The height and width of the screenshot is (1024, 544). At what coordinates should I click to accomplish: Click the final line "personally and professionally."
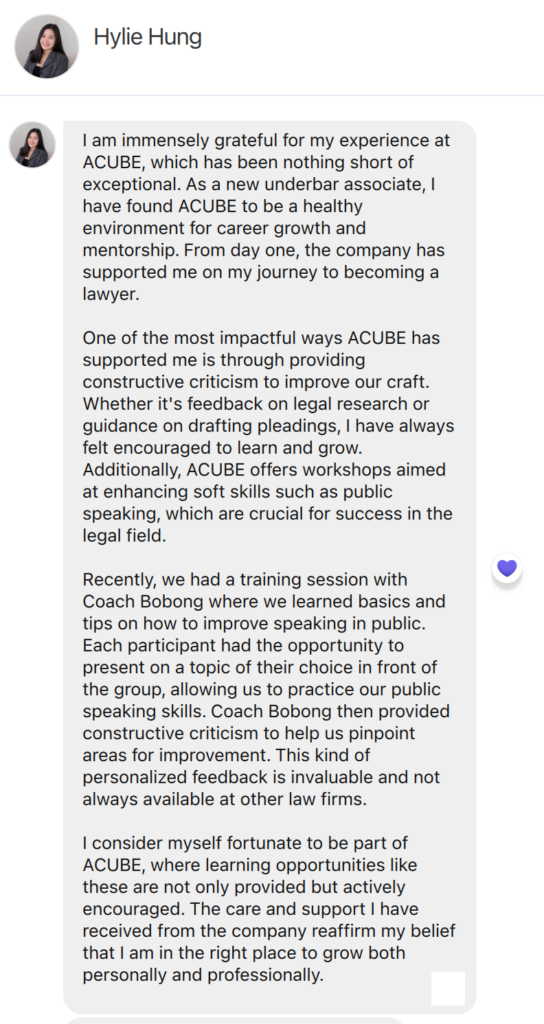[x=203, y=974]
